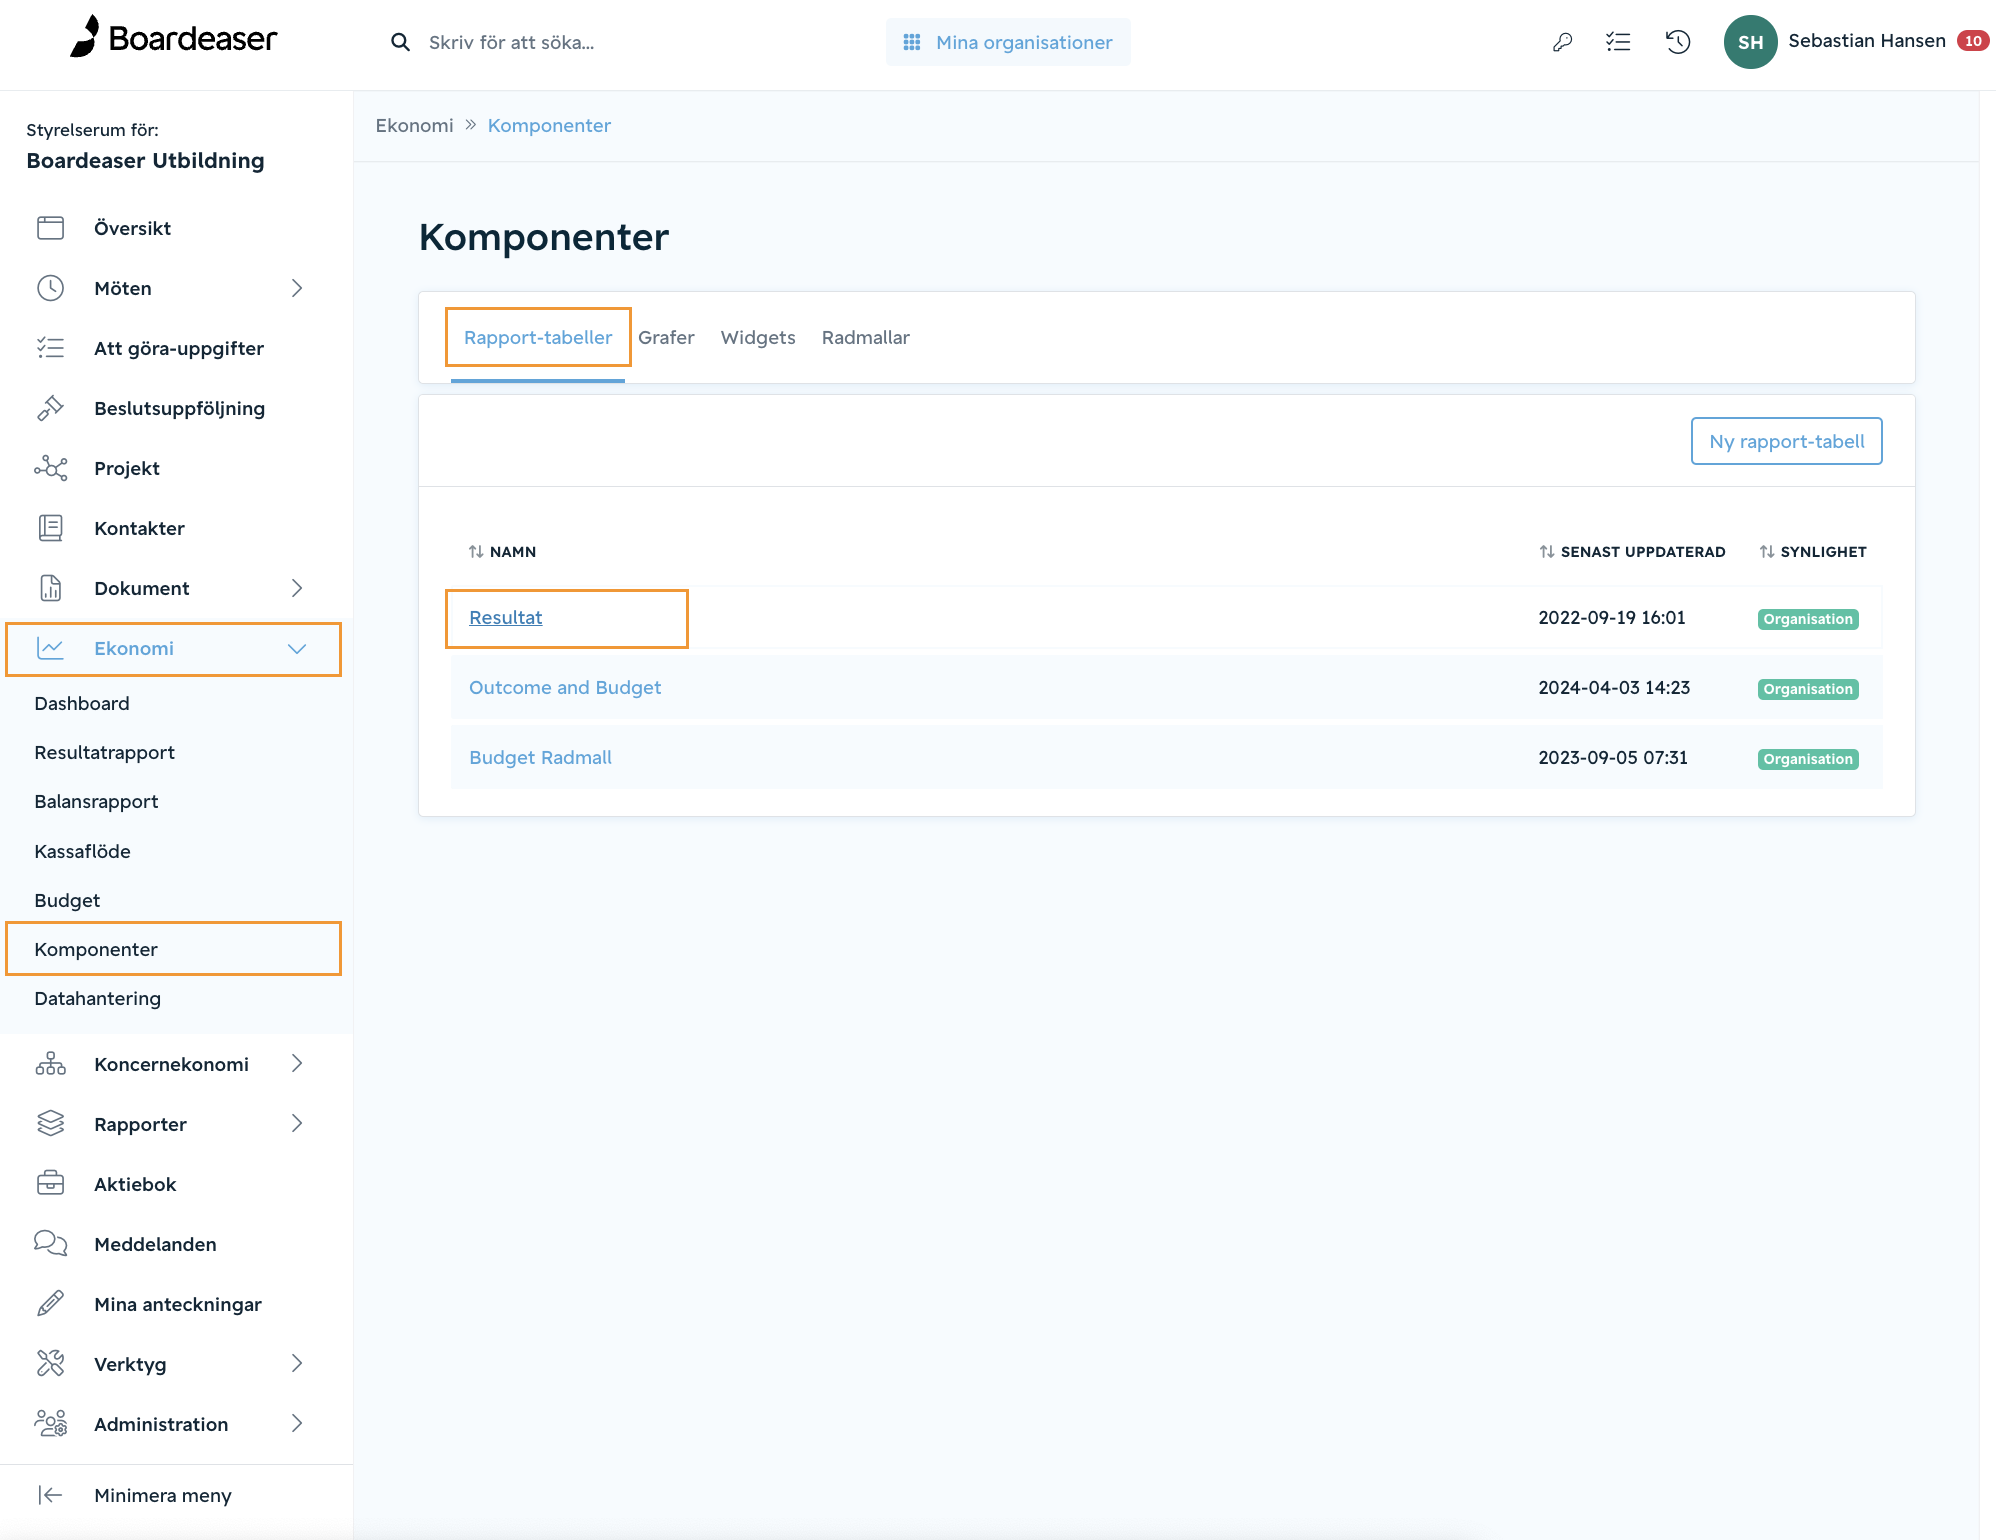Click the Kontakter book icon

[50, 528]
